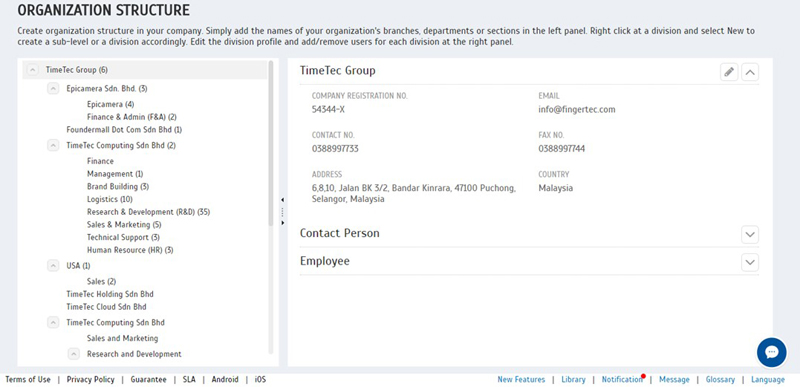Select Sales (2) under USA

coord(101,281)
